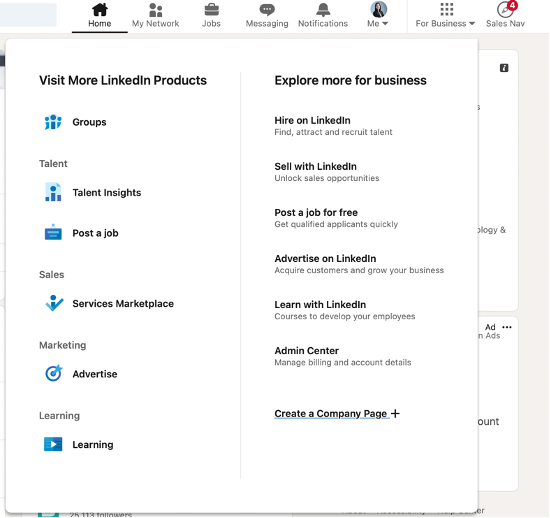Open the Jobs briefcase icon
Screen dimensions: 550x518
tap(211, 10)
